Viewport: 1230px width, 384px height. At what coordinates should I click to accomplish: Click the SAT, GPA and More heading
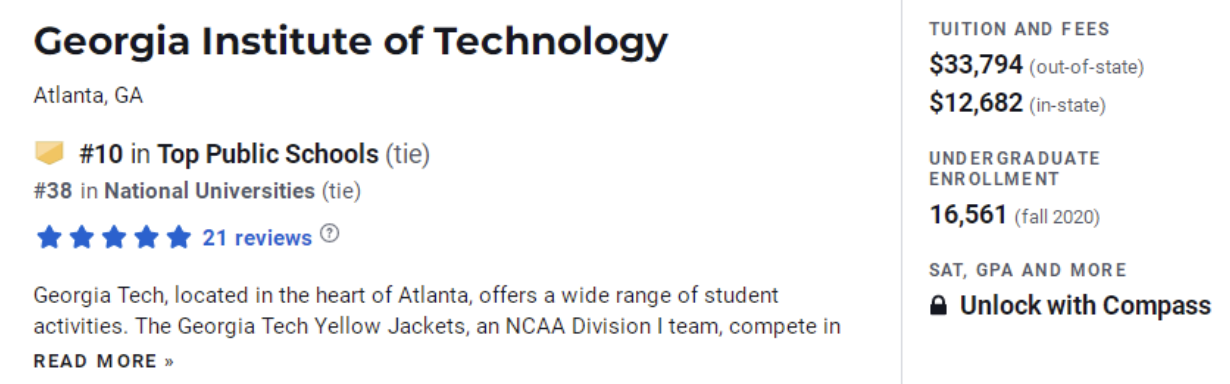tap(1028, 270)
